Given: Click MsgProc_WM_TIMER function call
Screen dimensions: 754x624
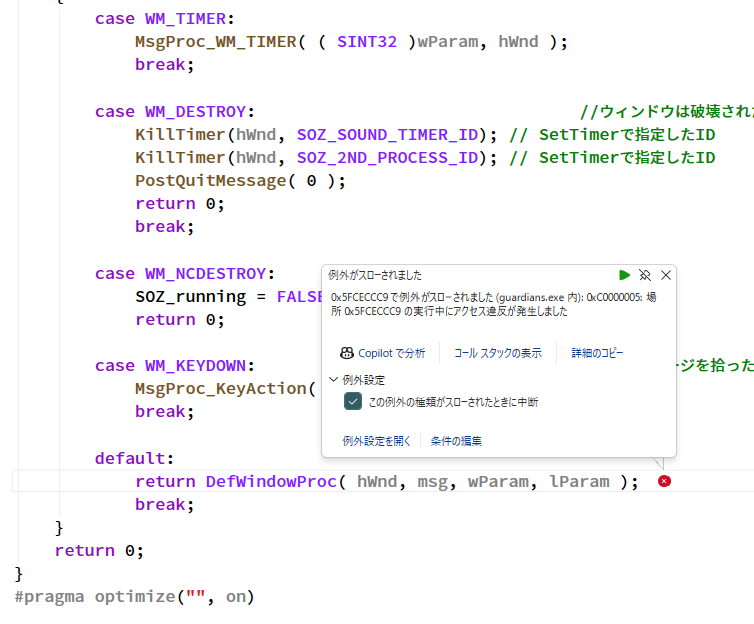Looking at the screenshot, I should (x=216, y=42).
